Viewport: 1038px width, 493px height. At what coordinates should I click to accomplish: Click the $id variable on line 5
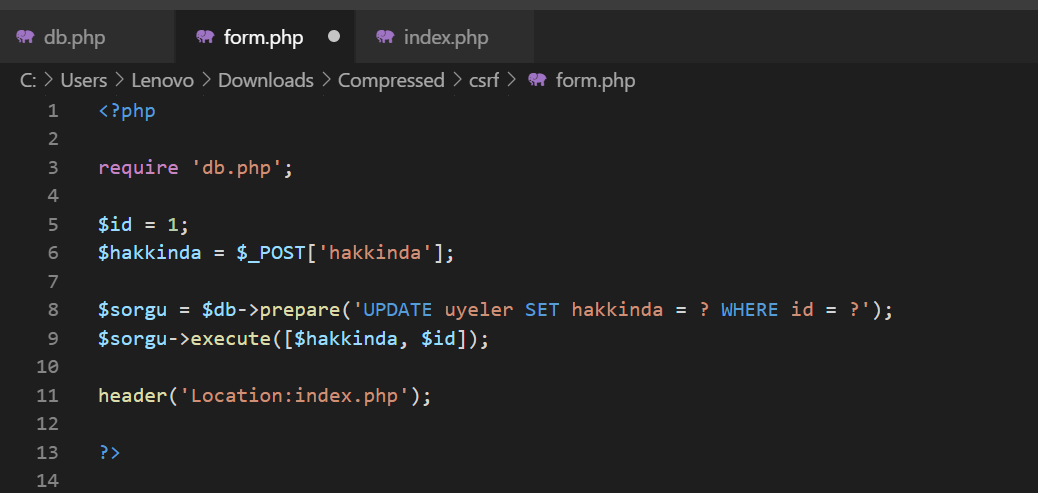click(116, 225)
